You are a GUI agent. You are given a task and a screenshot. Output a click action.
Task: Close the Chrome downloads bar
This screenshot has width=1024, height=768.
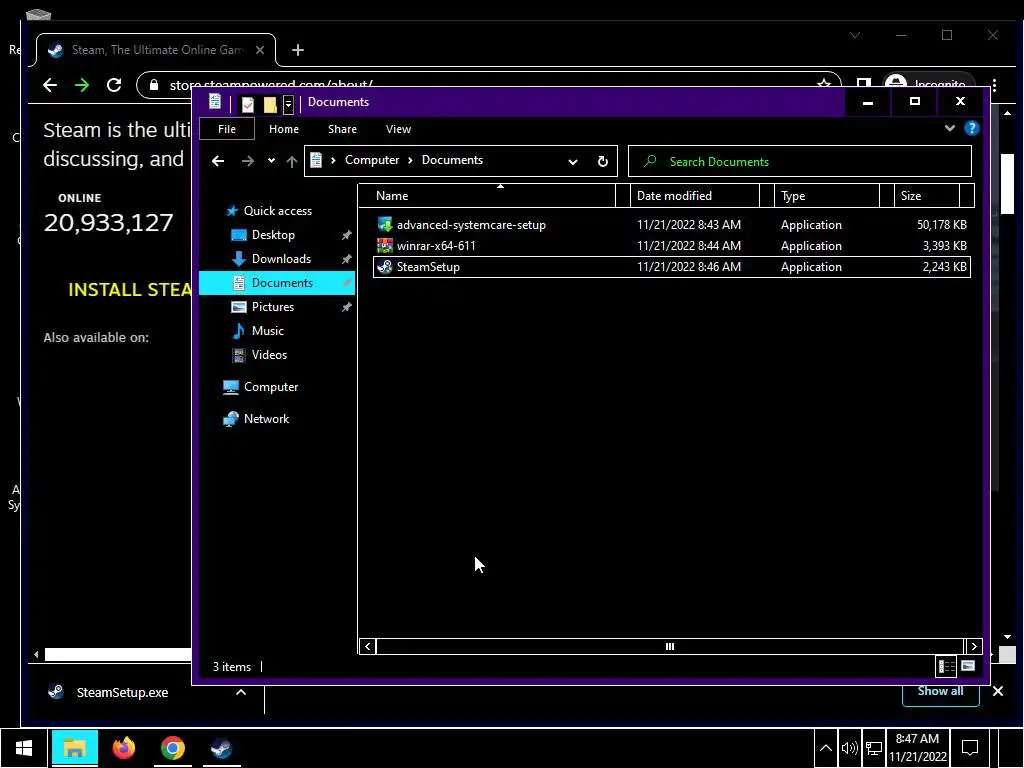tap(998, 691)
